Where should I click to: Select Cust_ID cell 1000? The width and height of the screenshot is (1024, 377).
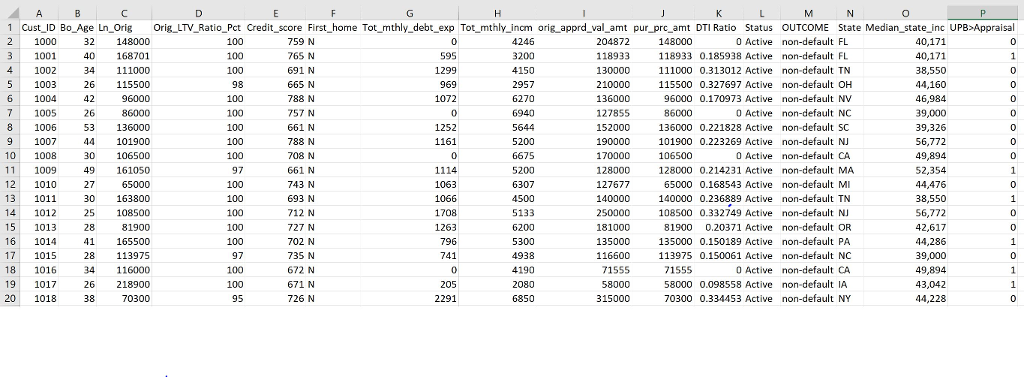coord(39,42)
